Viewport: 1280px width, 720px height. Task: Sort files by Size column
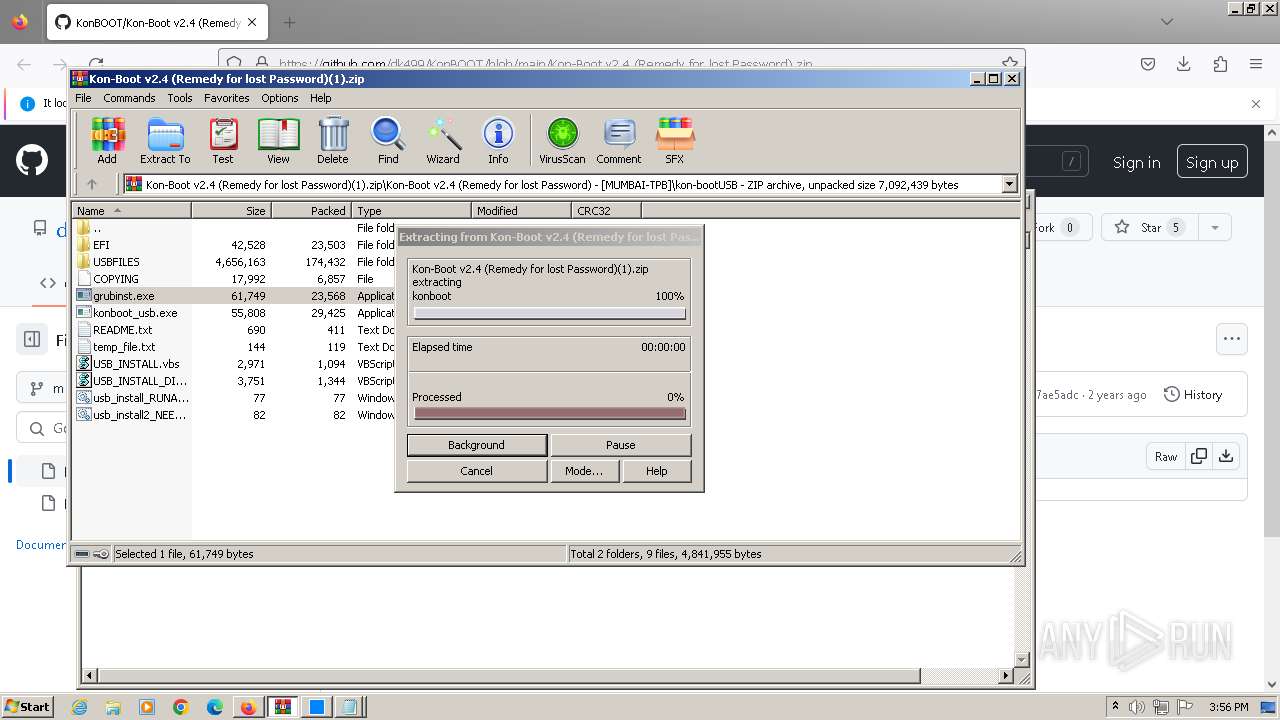click(x=231, y=211)
